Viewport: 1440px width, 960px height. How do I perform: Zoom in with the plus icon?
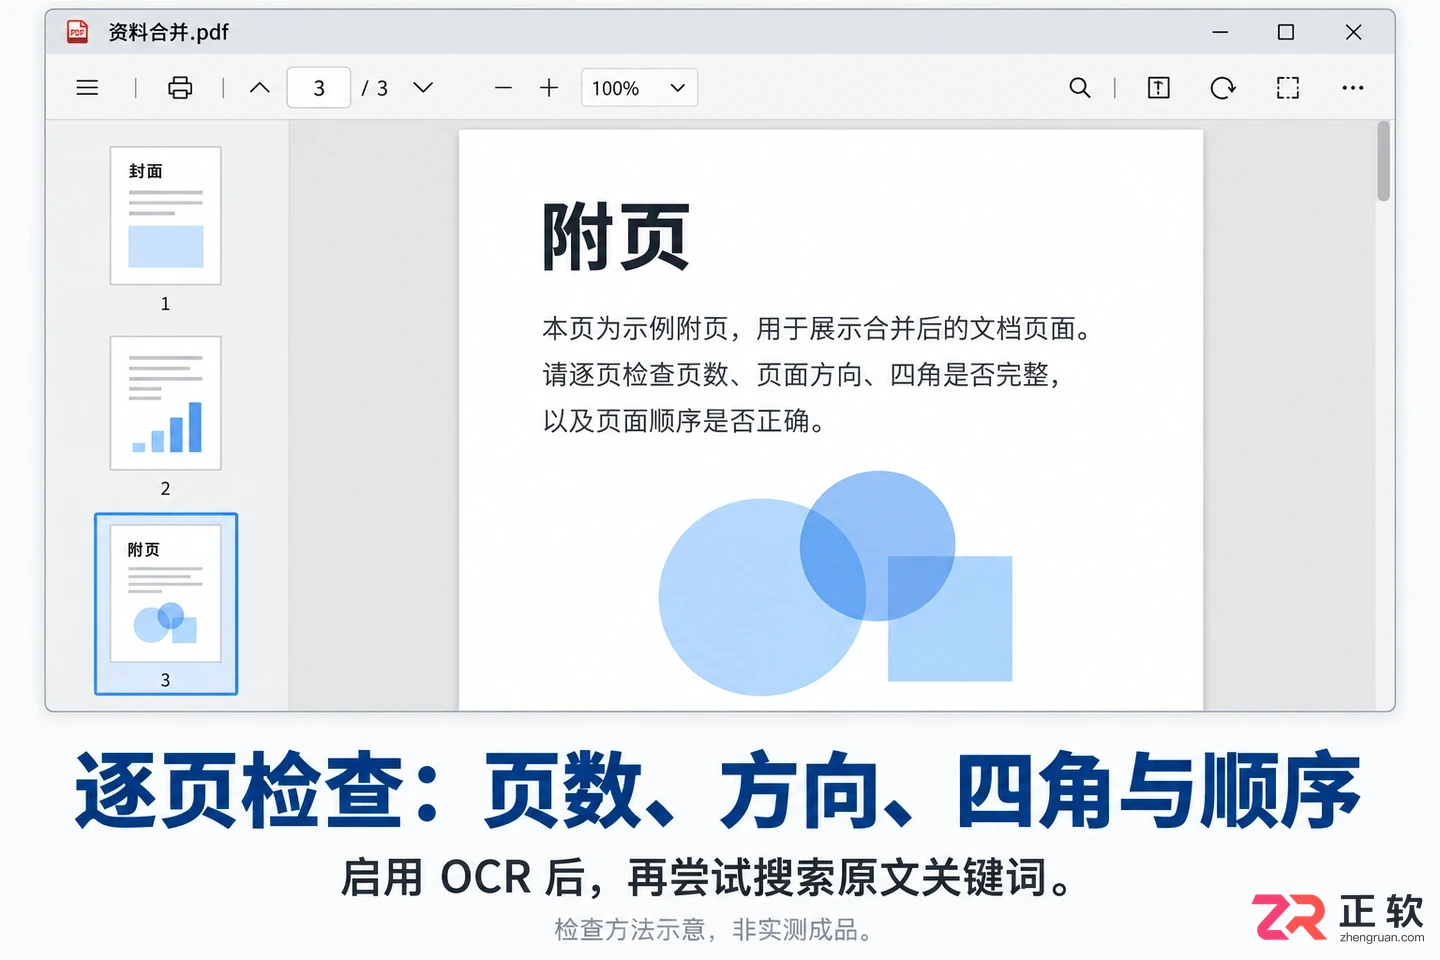pyautogui.click(x=549, y=88)
